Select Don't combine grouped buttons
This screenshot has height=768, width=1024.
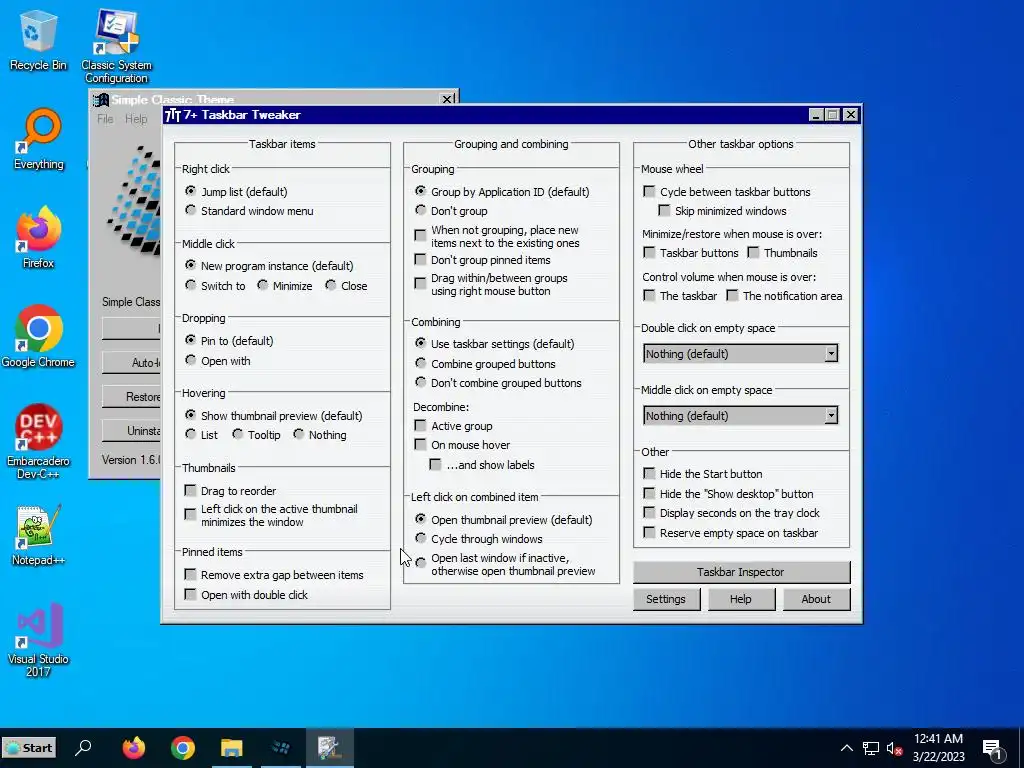421,382
